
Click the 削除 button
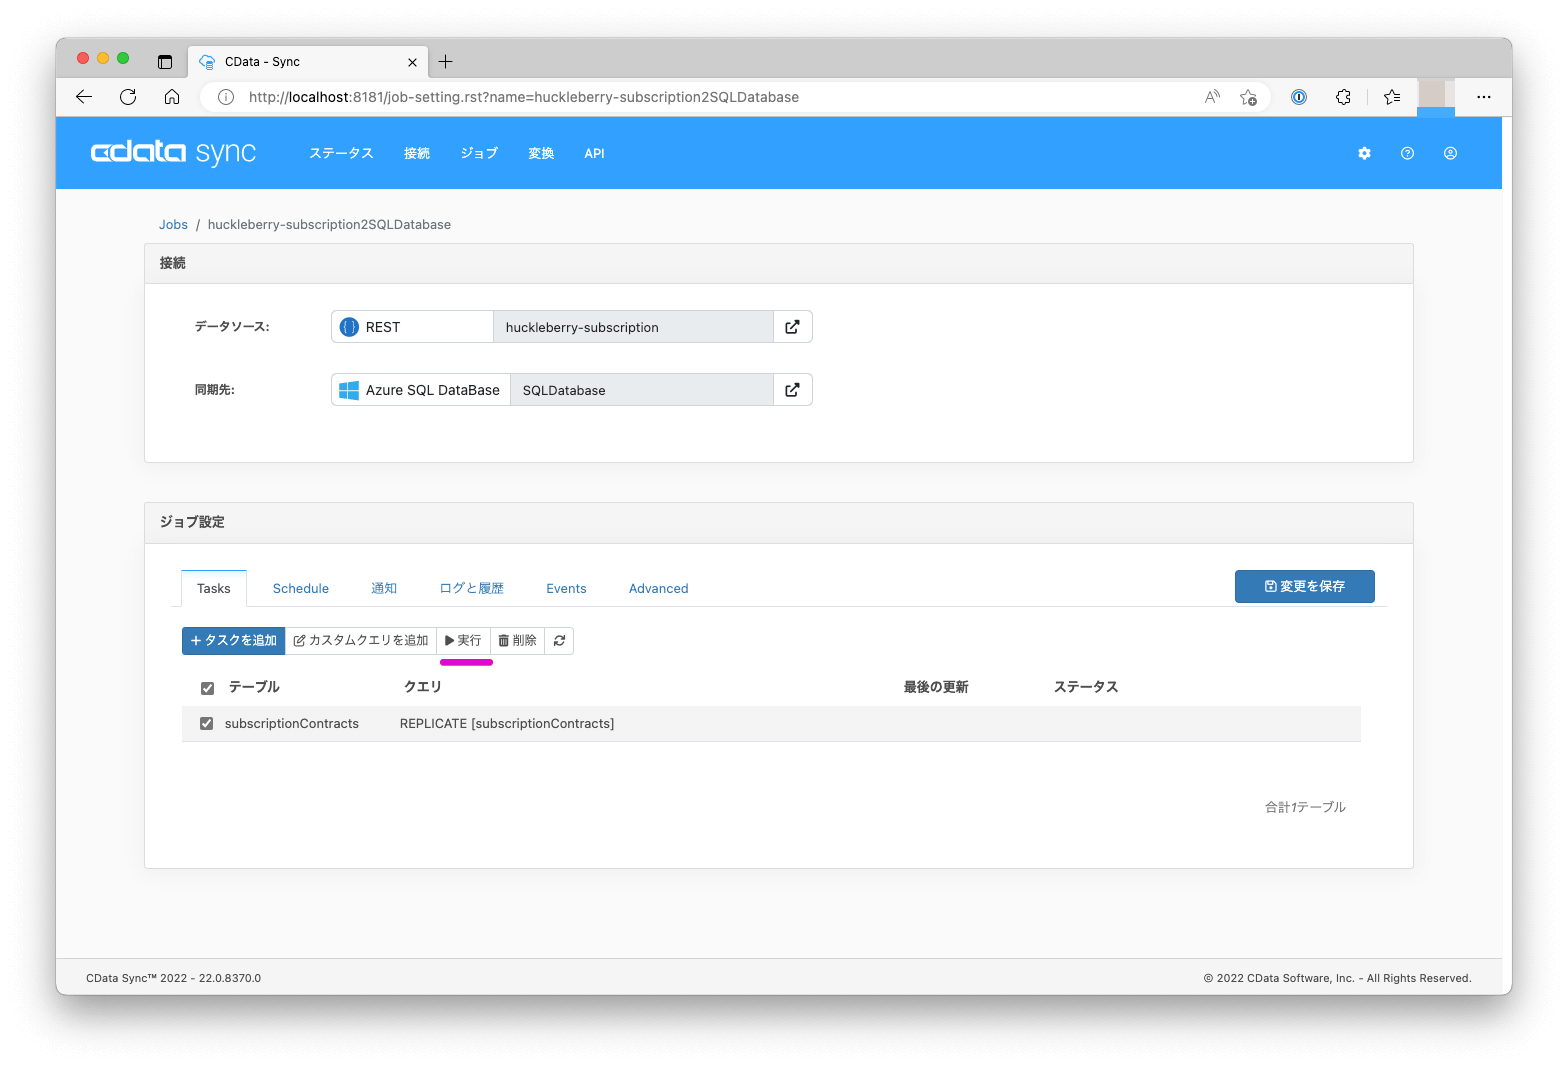click(x=518, y=641)
